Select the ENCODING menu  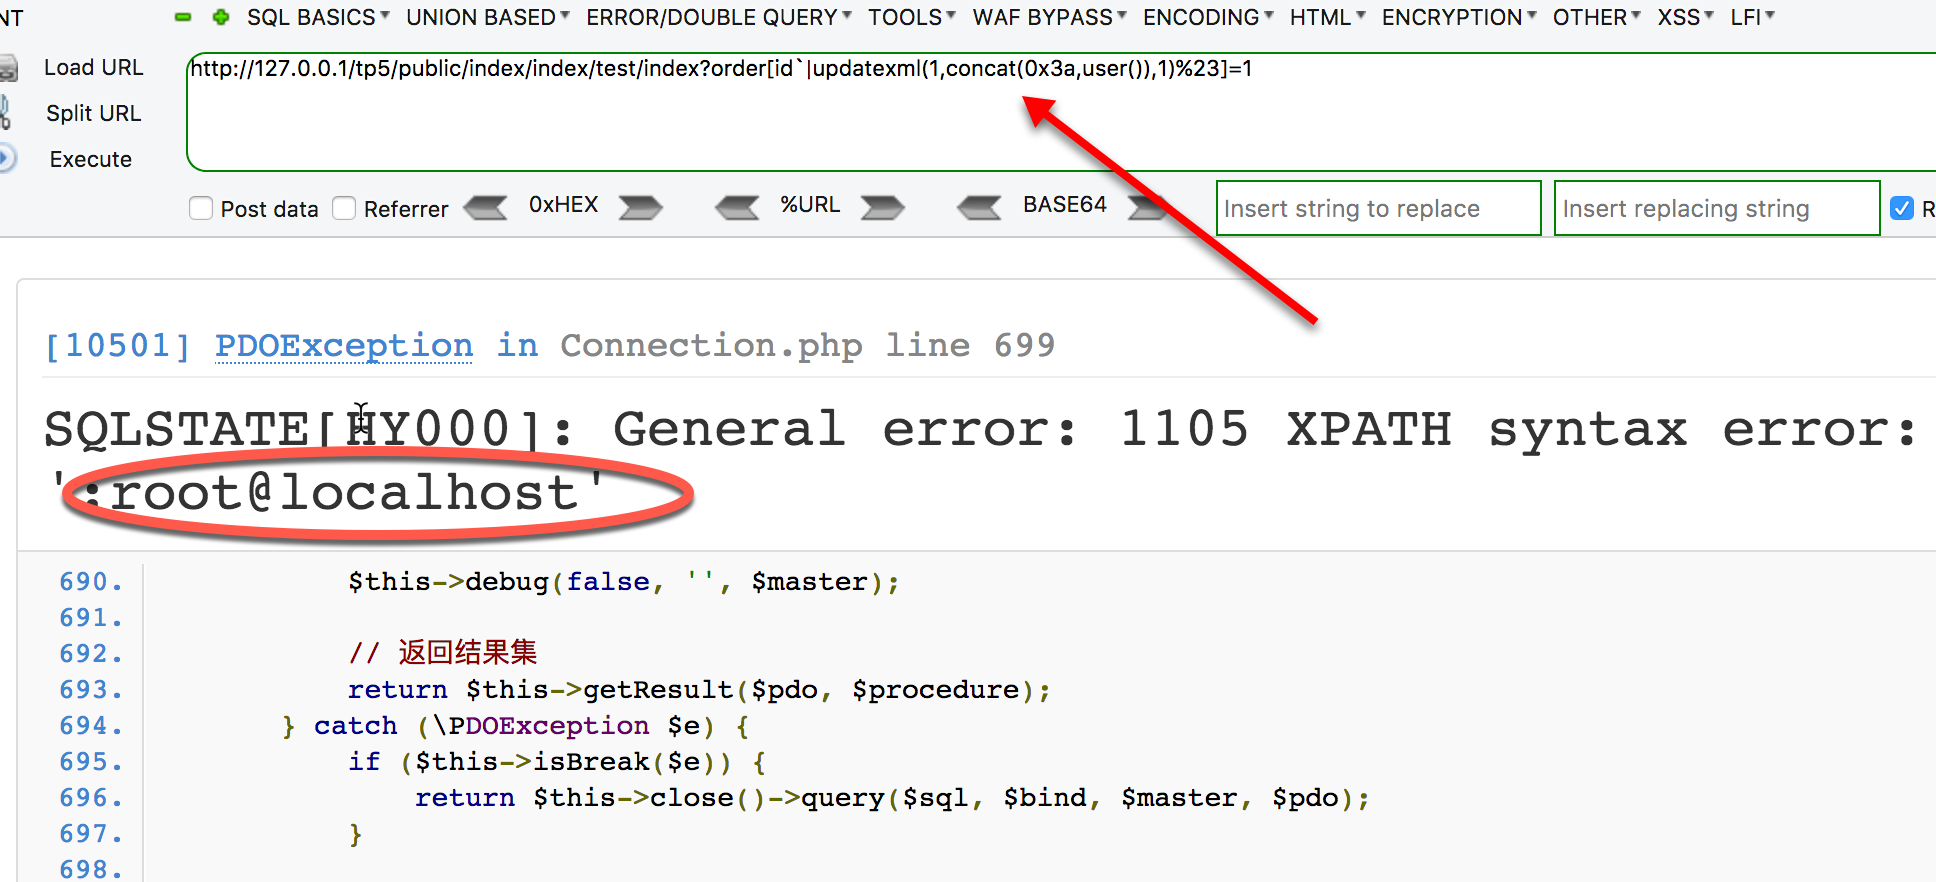[x=1208, y=17]
